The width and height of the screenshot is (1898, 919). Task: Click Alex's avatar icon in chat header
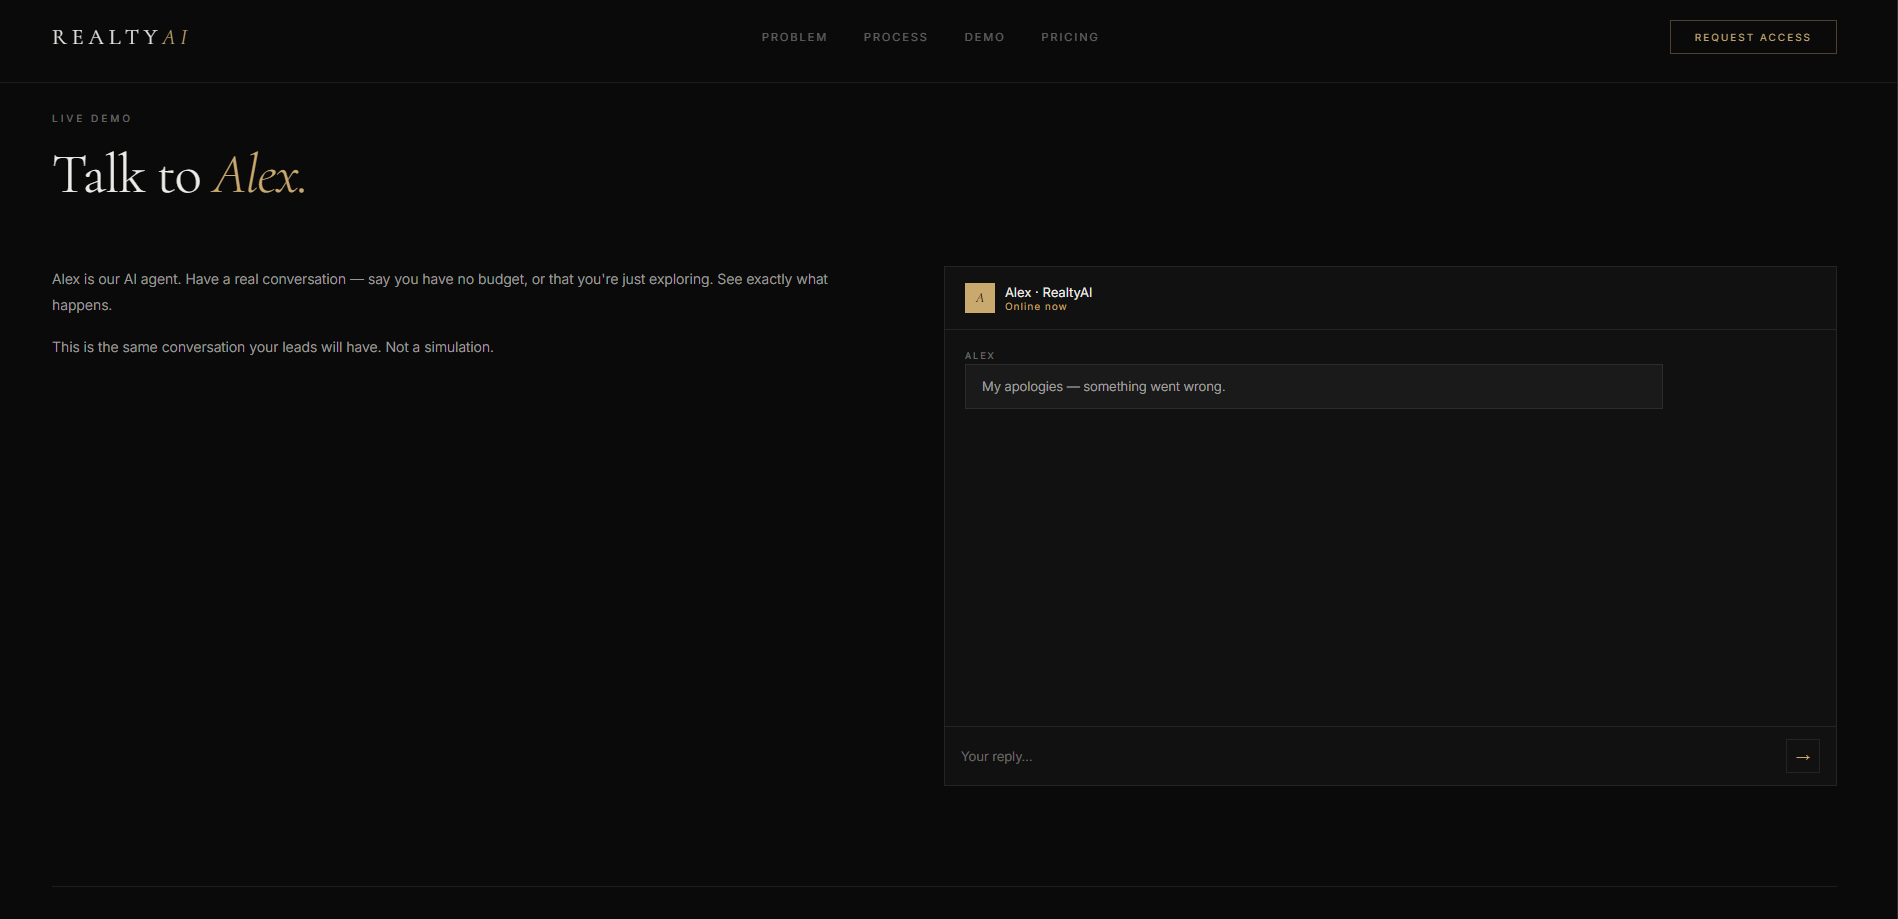coord(979,298)
